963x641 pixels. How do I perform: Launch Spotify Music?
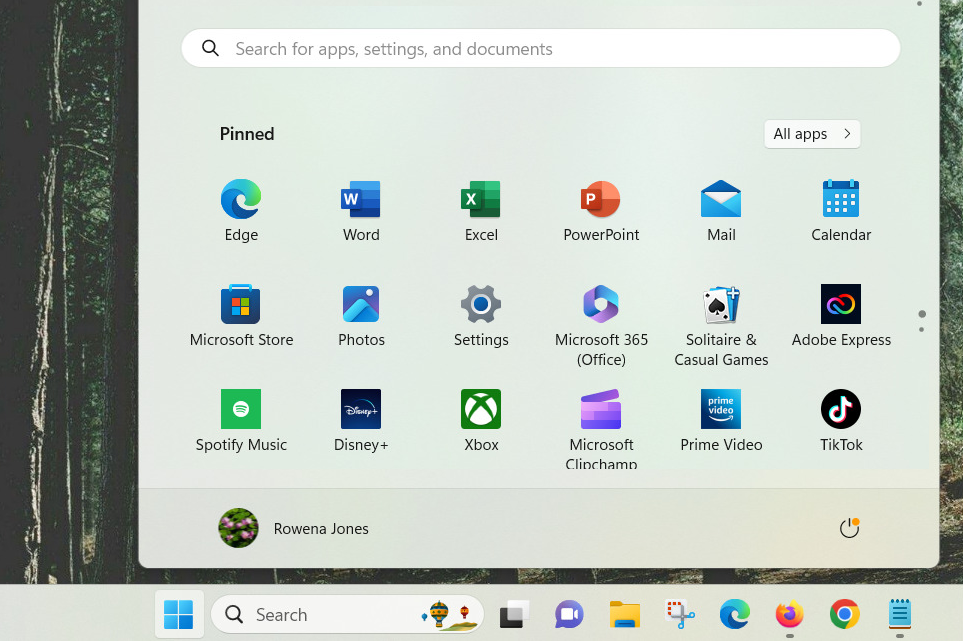[x=241, y=420]
